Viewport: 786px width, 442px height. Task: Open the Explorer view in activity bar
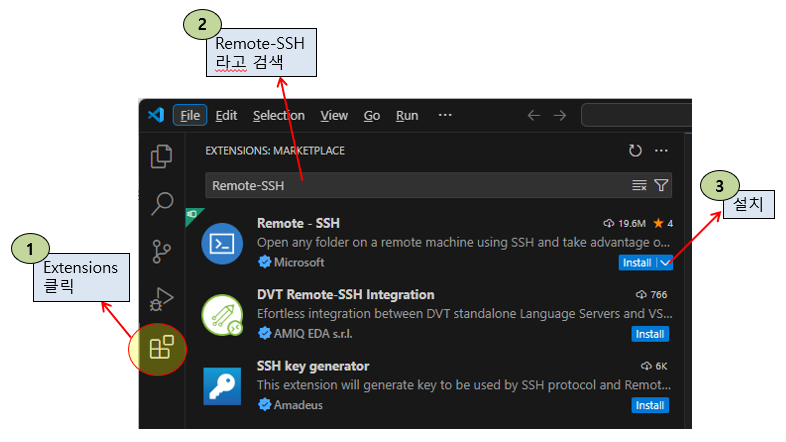[x=161, y=156]
